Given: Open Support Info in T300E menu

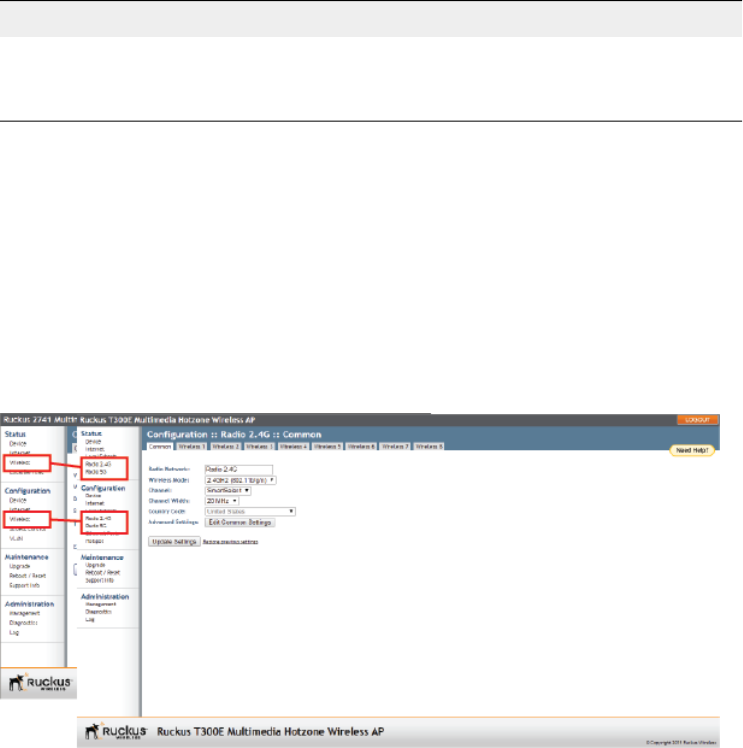Looking at the screenshot, I should coord(100,581).
